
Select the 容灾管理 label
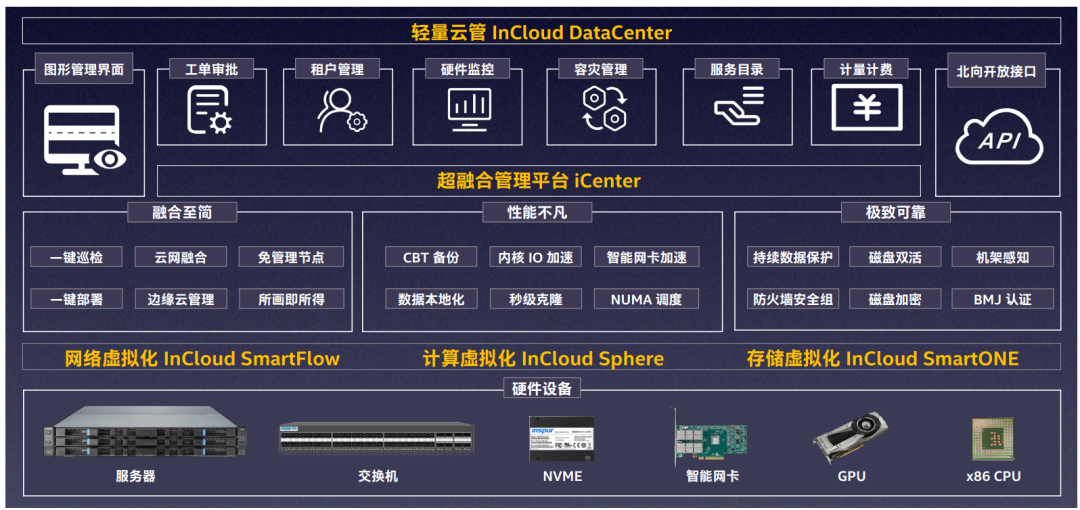point(600,69)
